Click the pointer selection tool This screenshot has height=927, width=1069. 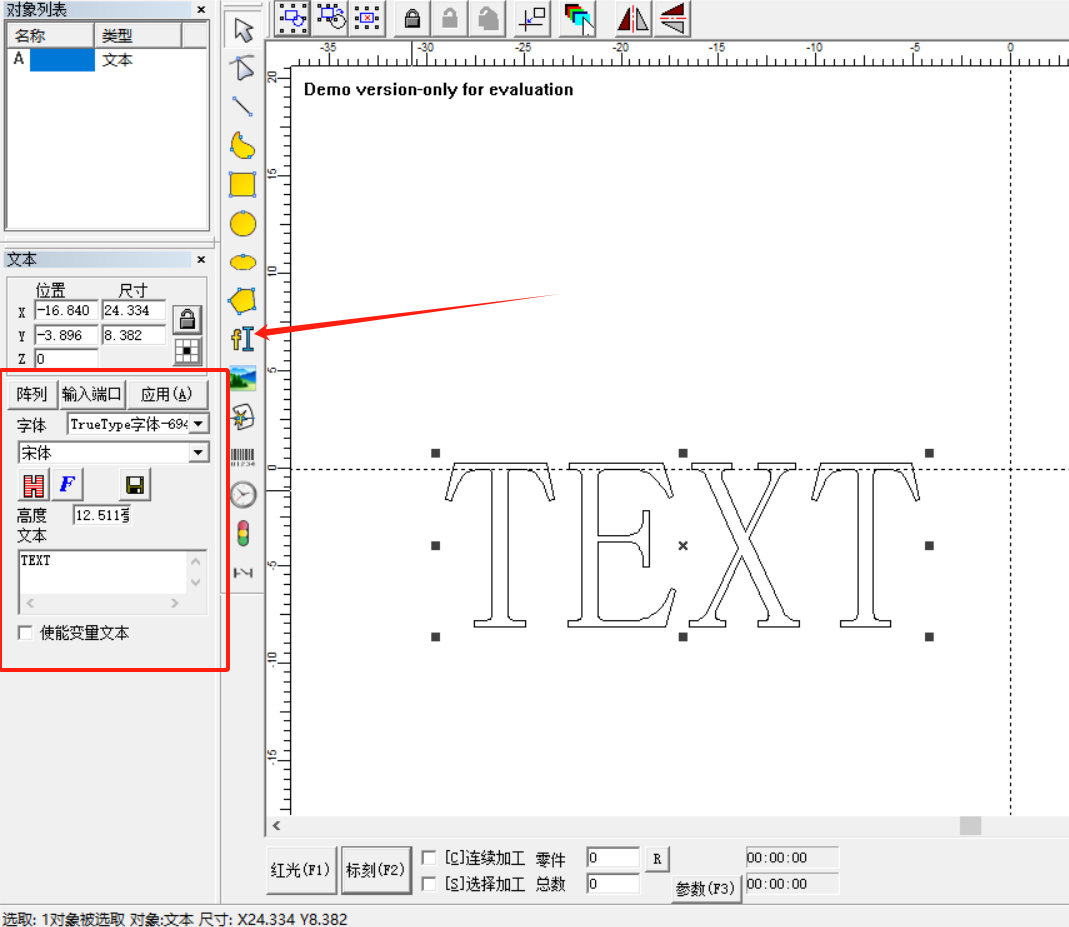click(243, 30)
